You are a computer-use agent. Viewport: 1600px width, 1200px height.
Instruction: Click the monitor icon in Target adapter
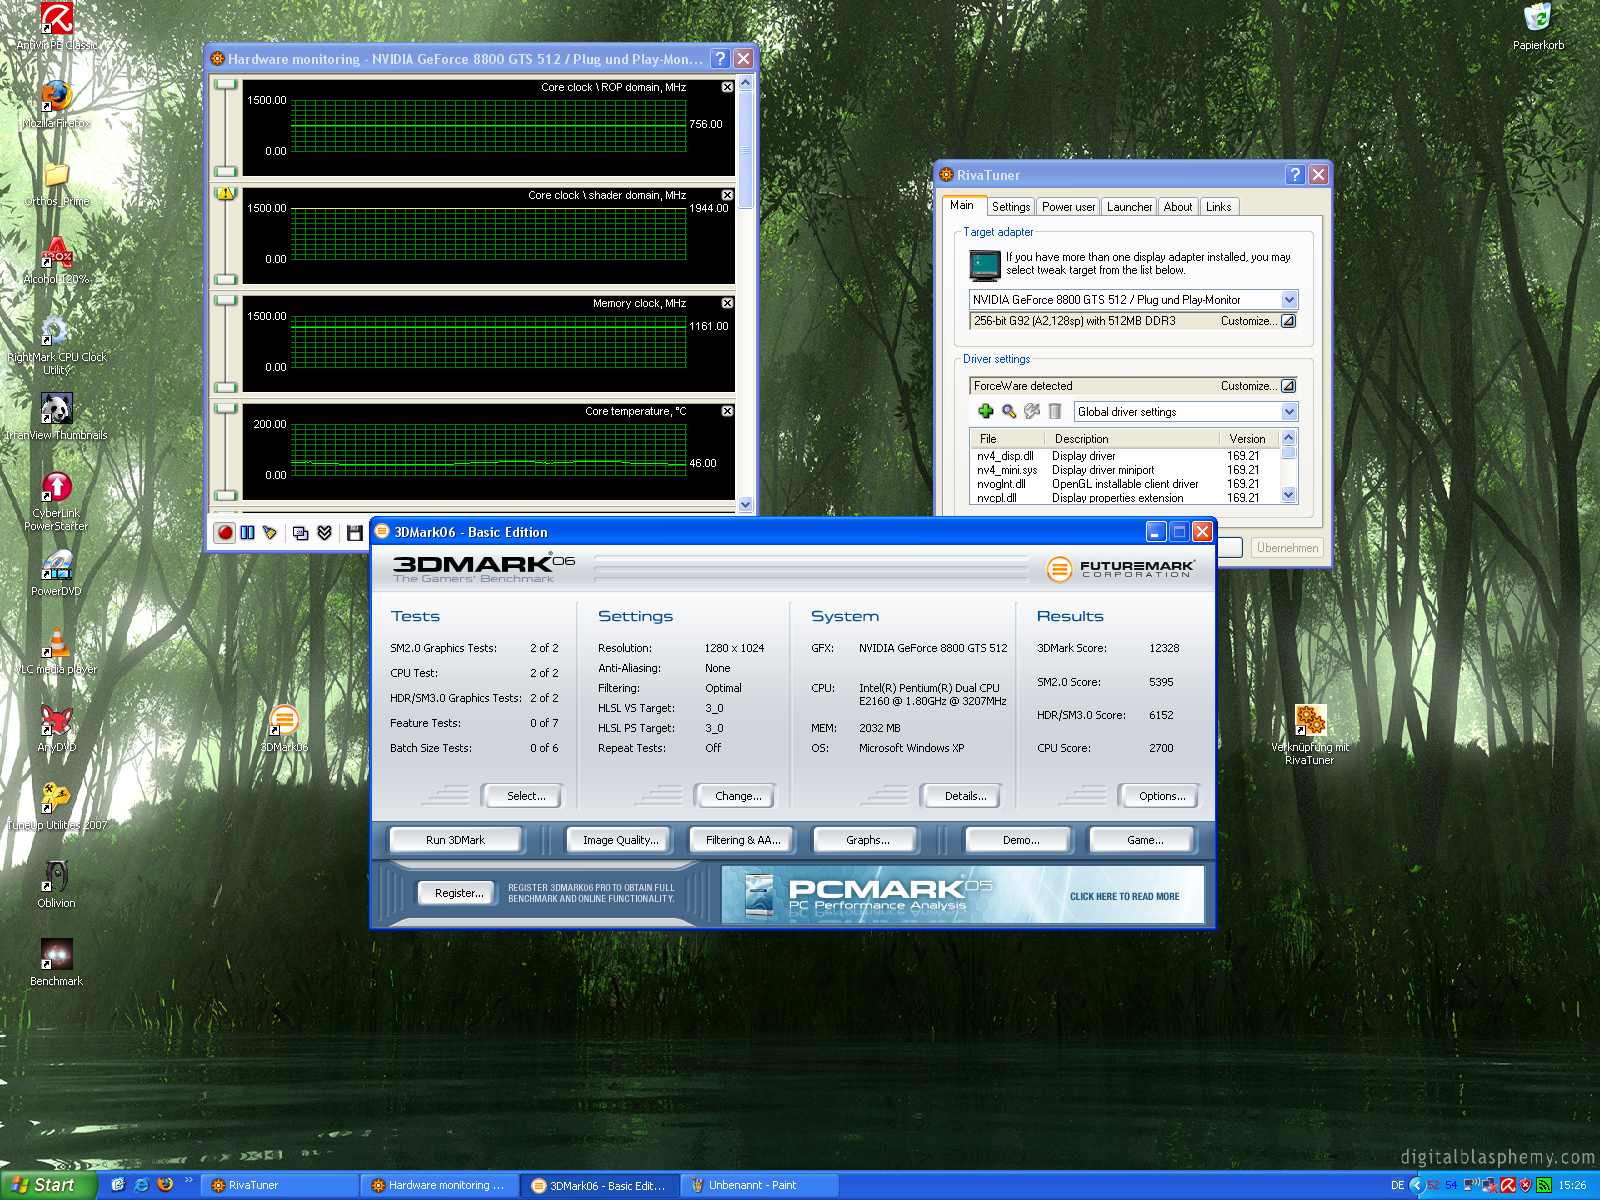click(x=985, y=265)
